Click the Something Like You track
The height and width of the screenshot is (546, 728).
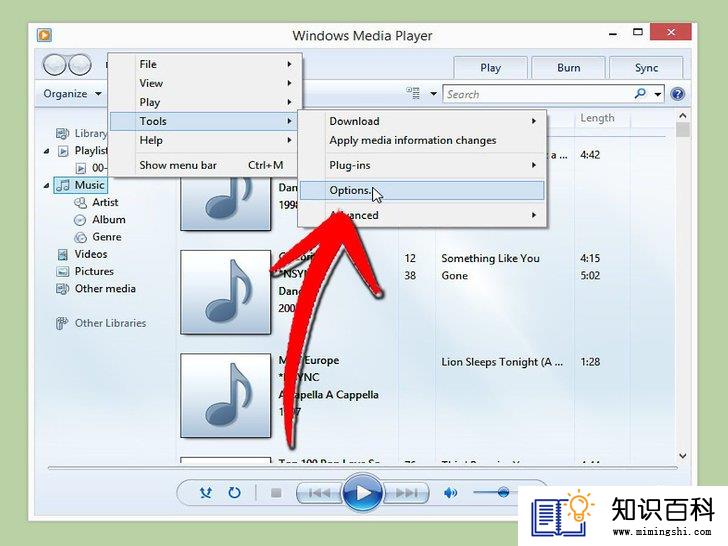pyautogui.click(x=490, y=258)
